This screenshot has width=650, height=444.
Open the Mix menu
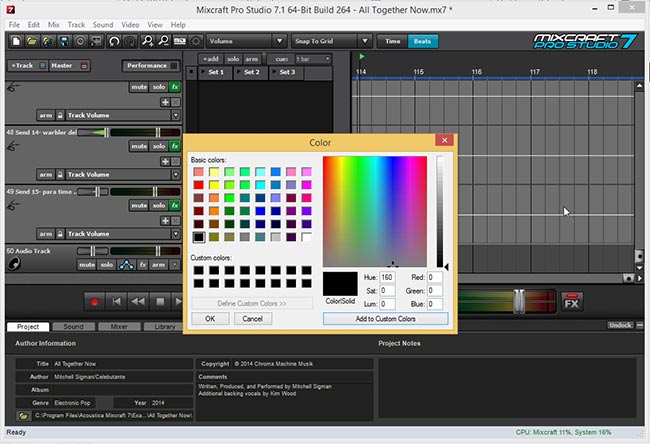52,24
